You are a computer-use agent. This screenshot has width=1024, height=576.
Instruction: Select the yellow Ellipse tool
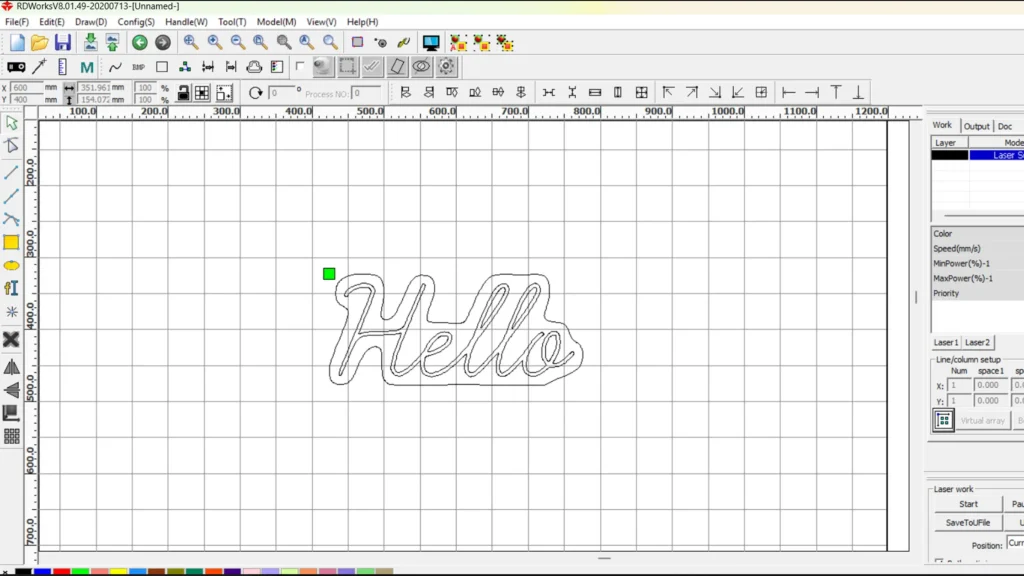click(x=12, y=266)
